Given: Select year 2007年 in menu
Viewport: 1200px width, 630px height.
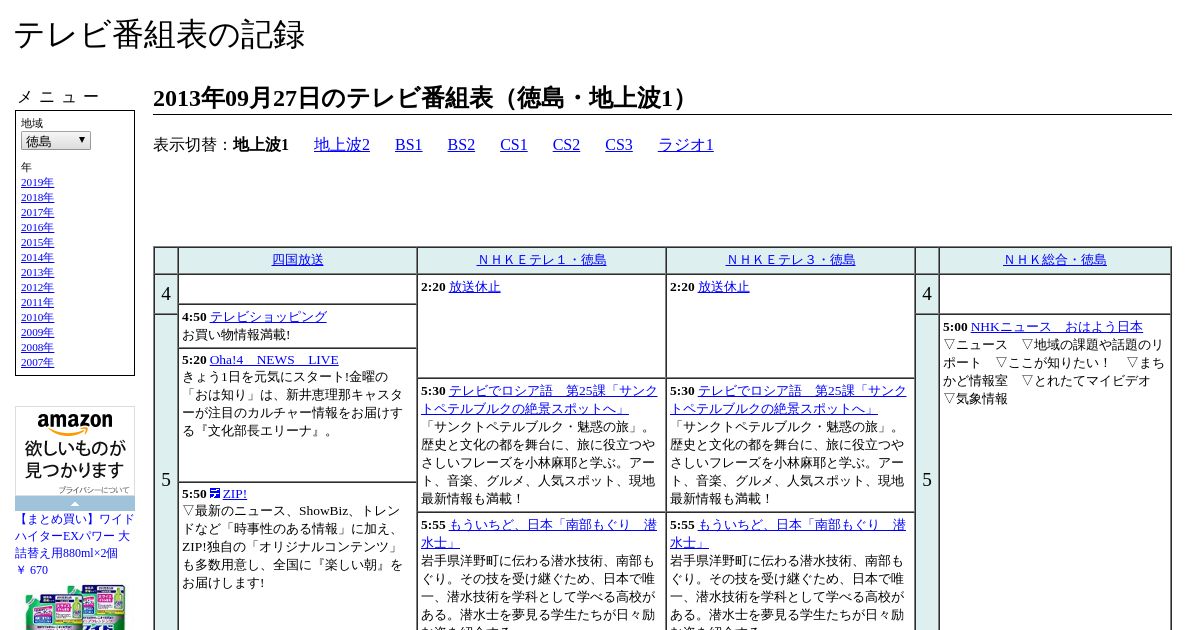Looking at the screenshot, I should pyautogui.click(x=37, y=362).
